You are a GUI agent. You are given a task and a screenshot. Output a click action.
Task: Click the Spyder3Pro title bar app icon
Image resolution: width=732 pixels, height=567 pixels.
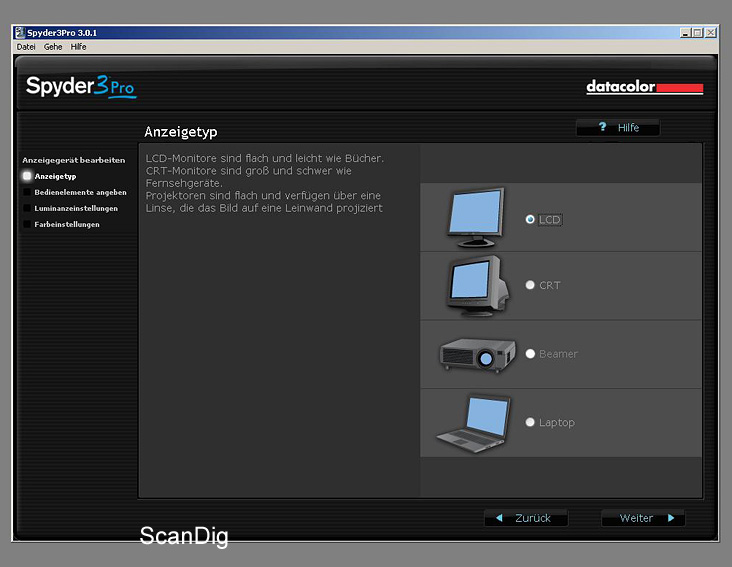point(20,33)
